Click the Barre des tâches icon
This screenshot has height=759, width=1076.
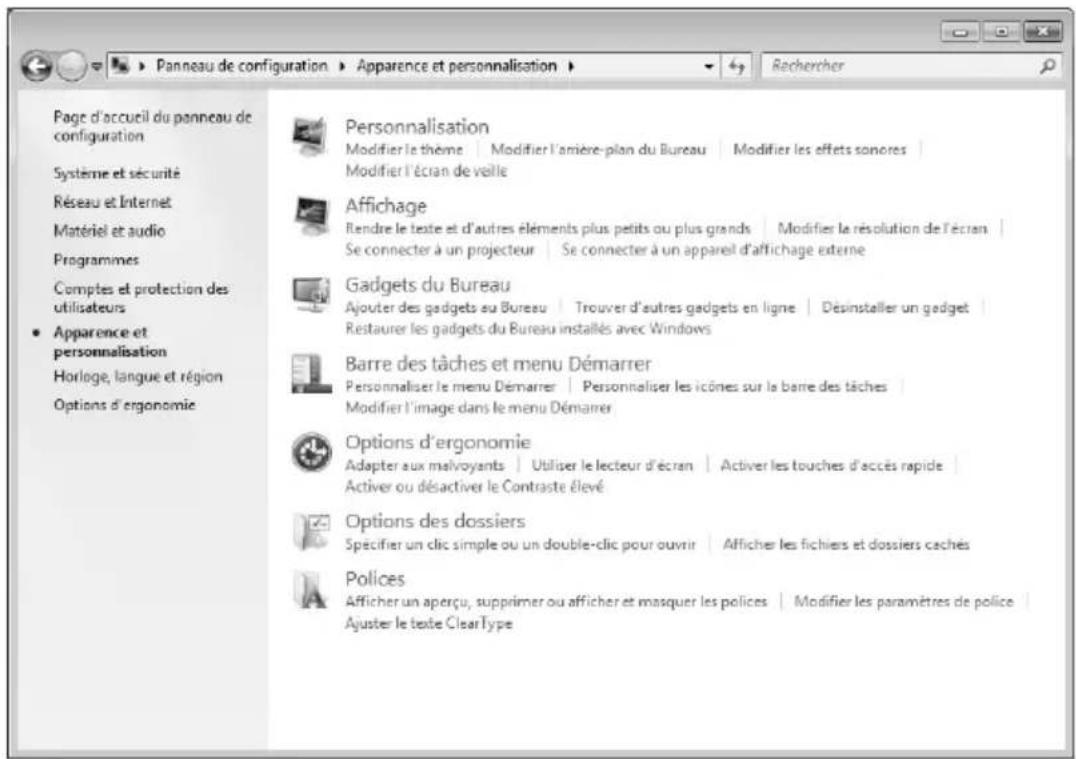[x=311, y=373]
